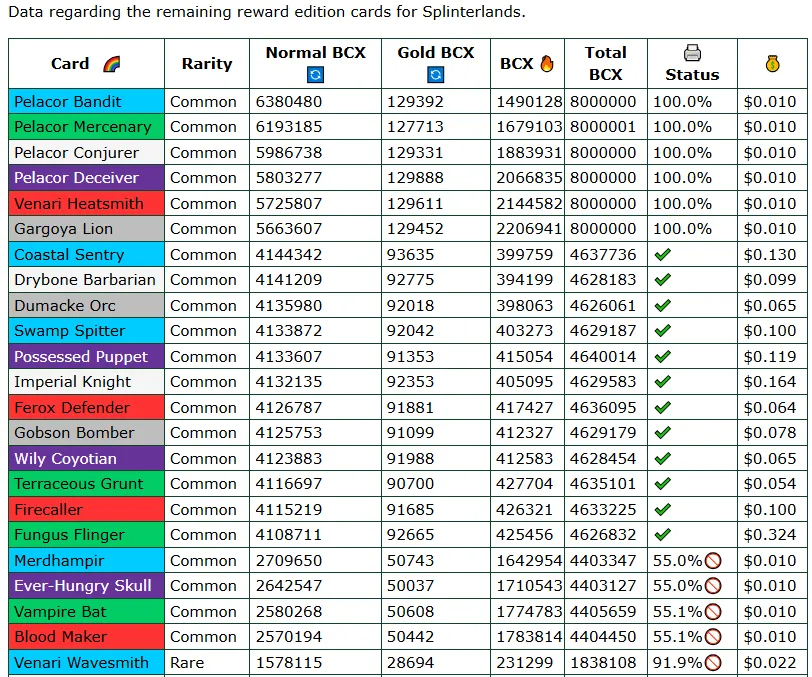The height and width of the screenshot is (677, 812).
Task: Select the Pelacor Conjurer card cell
Action: tap(86, 153)
